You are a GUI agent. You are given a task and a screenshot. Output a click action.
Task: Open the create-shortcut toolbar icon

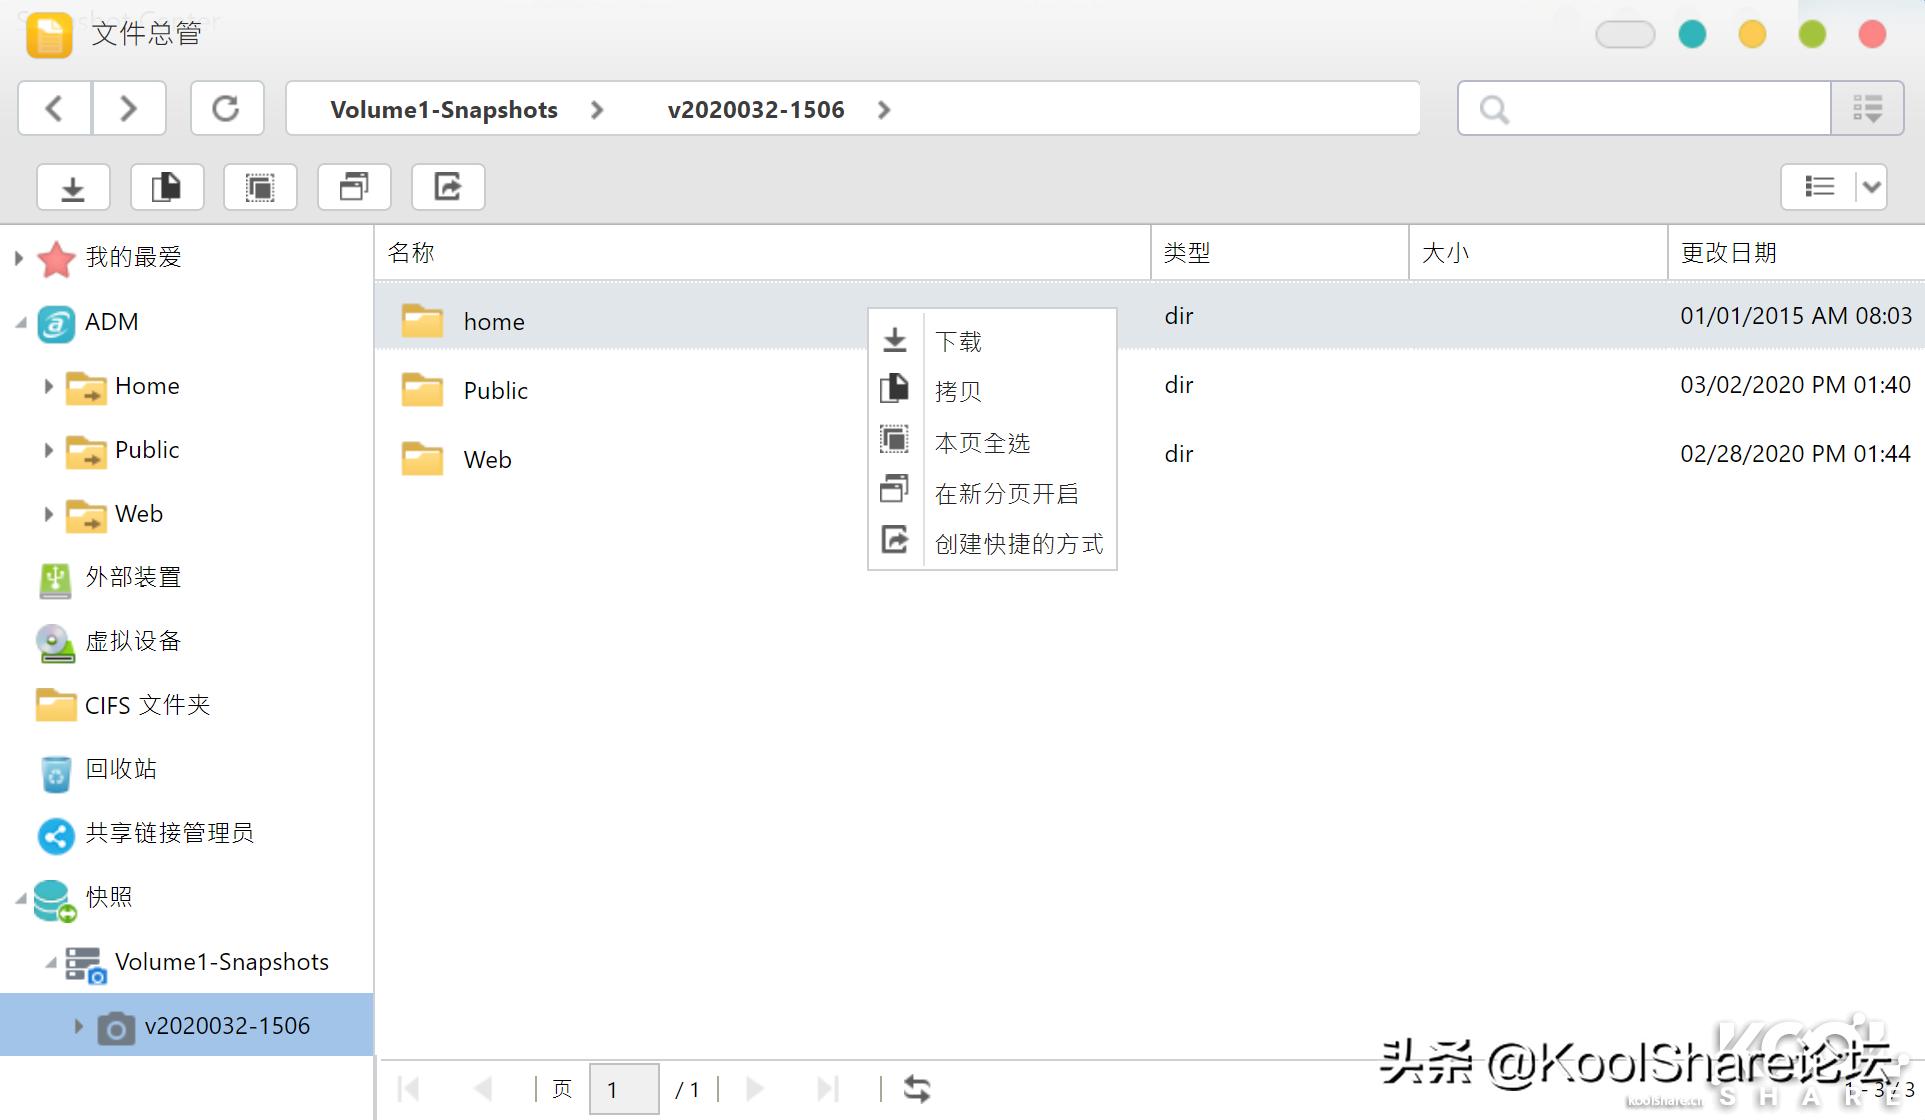447,187
